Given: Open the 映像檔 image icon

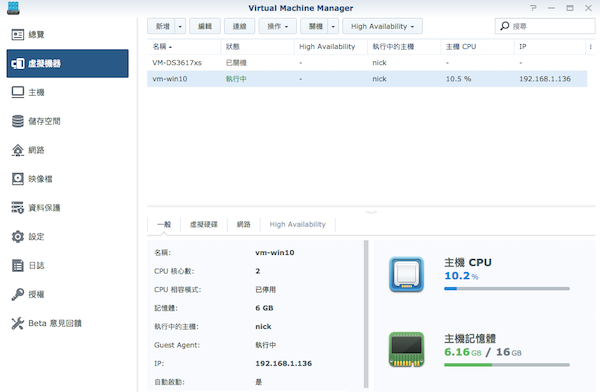Looking at the screenshot, I should [x=18, y=179].
